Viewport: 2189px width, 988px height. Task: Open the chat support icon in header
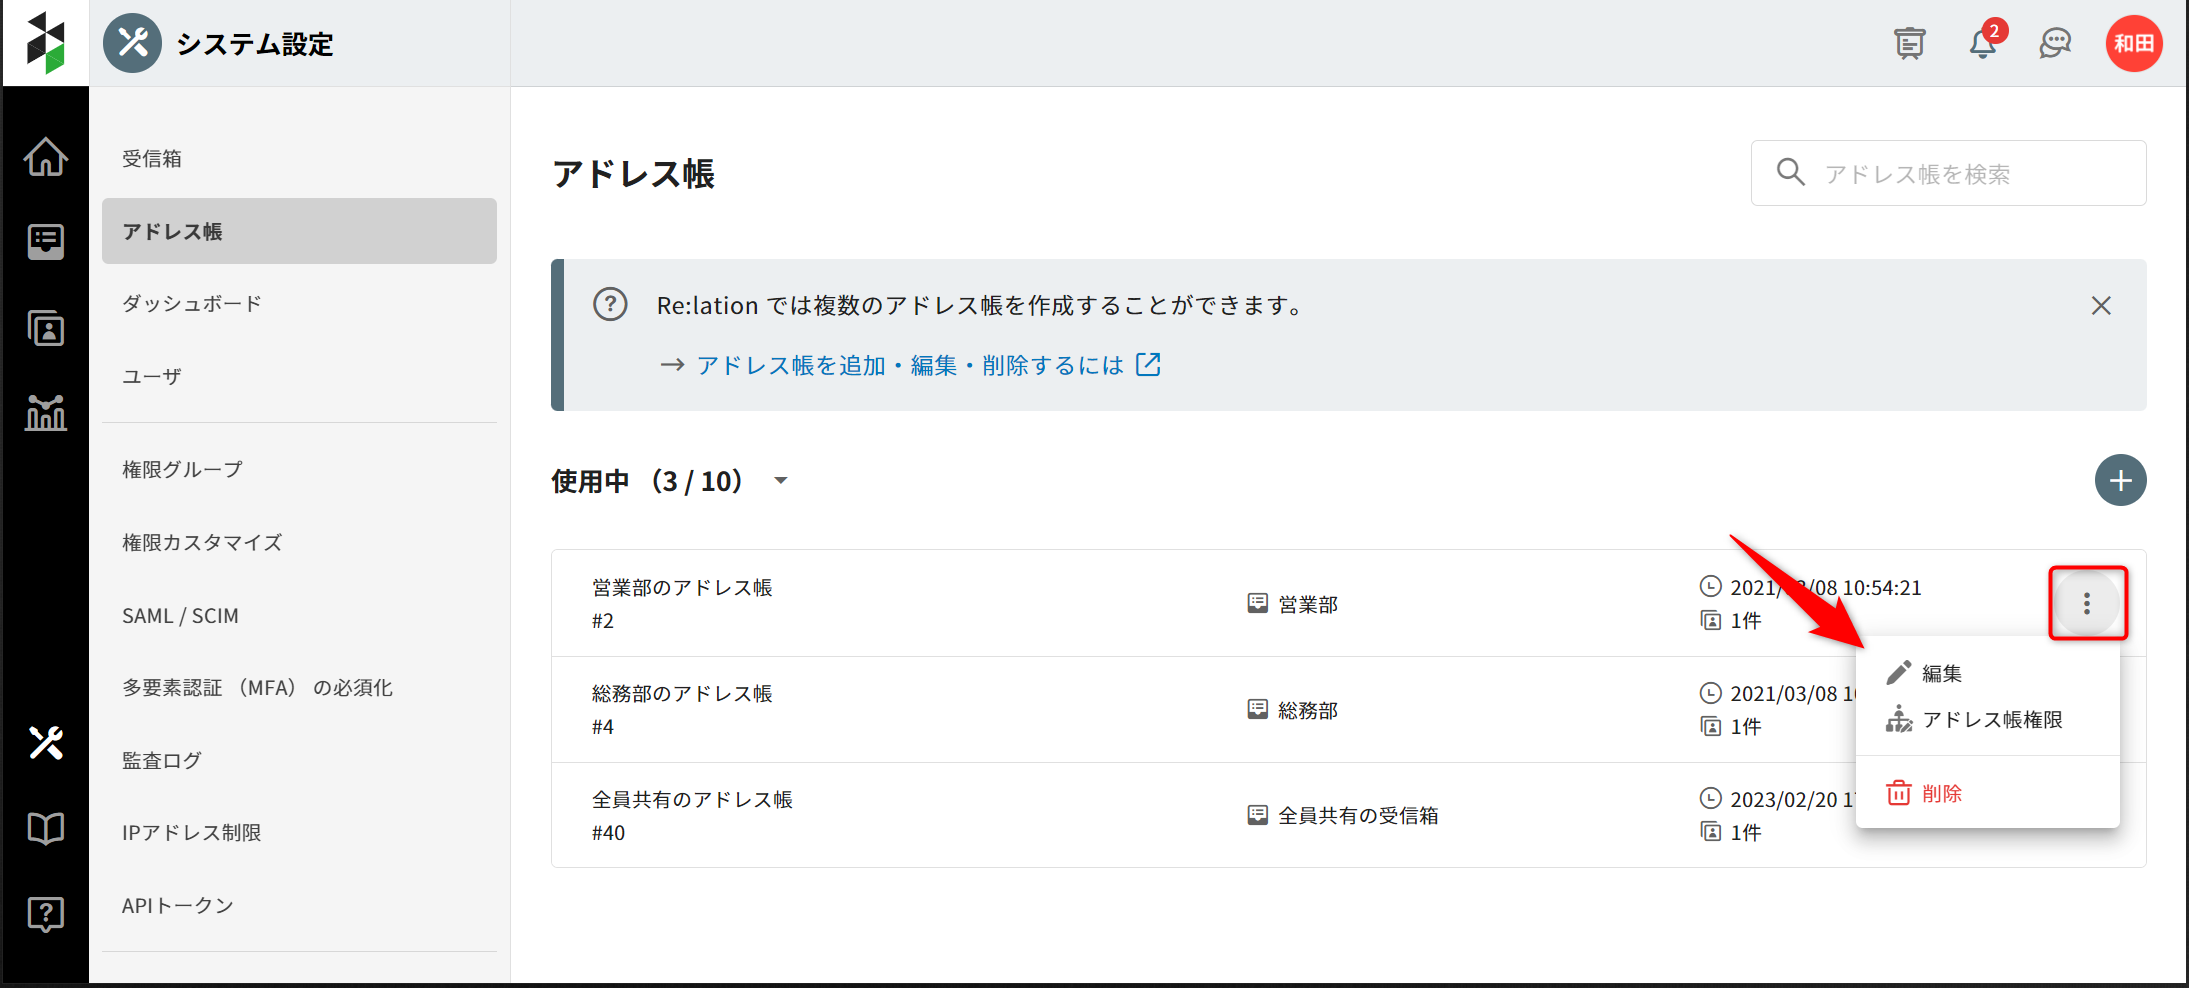coord(2055,44)
